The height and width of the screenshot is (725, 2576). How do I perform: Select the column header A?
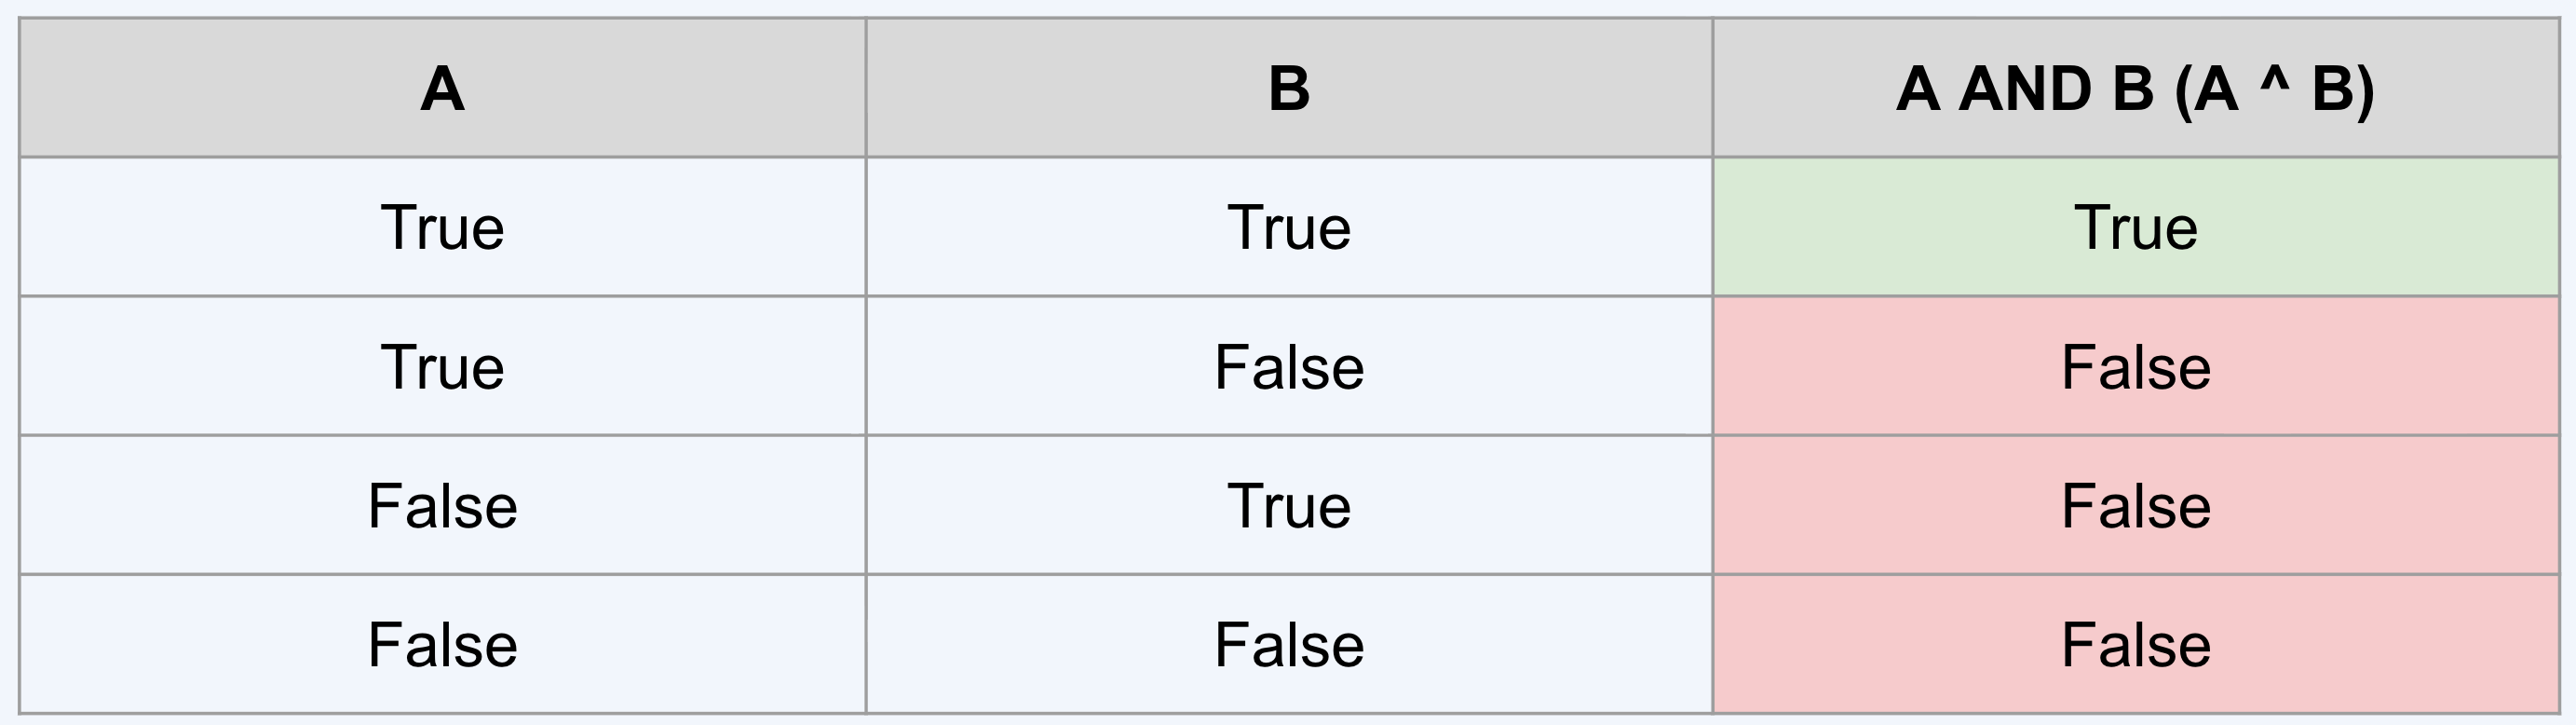pyautogui.click(x=442, y=88)
